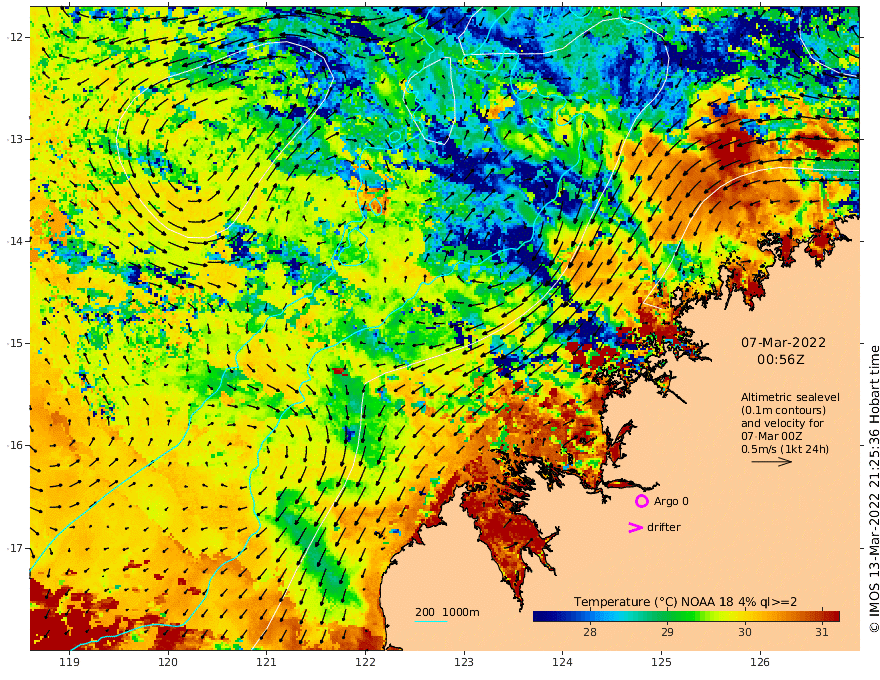Click the 'Altimetric sealevel' legend text

click(x=790, y=397)
